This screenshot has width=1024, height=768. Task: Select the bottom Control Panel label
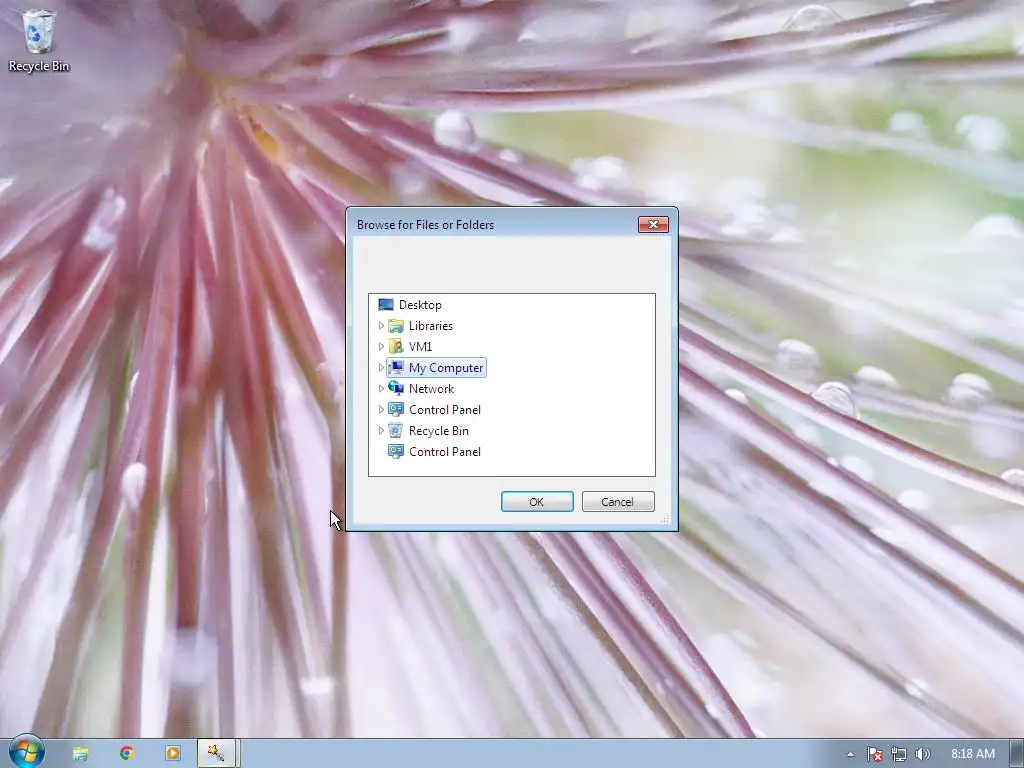tap(445, 451)
